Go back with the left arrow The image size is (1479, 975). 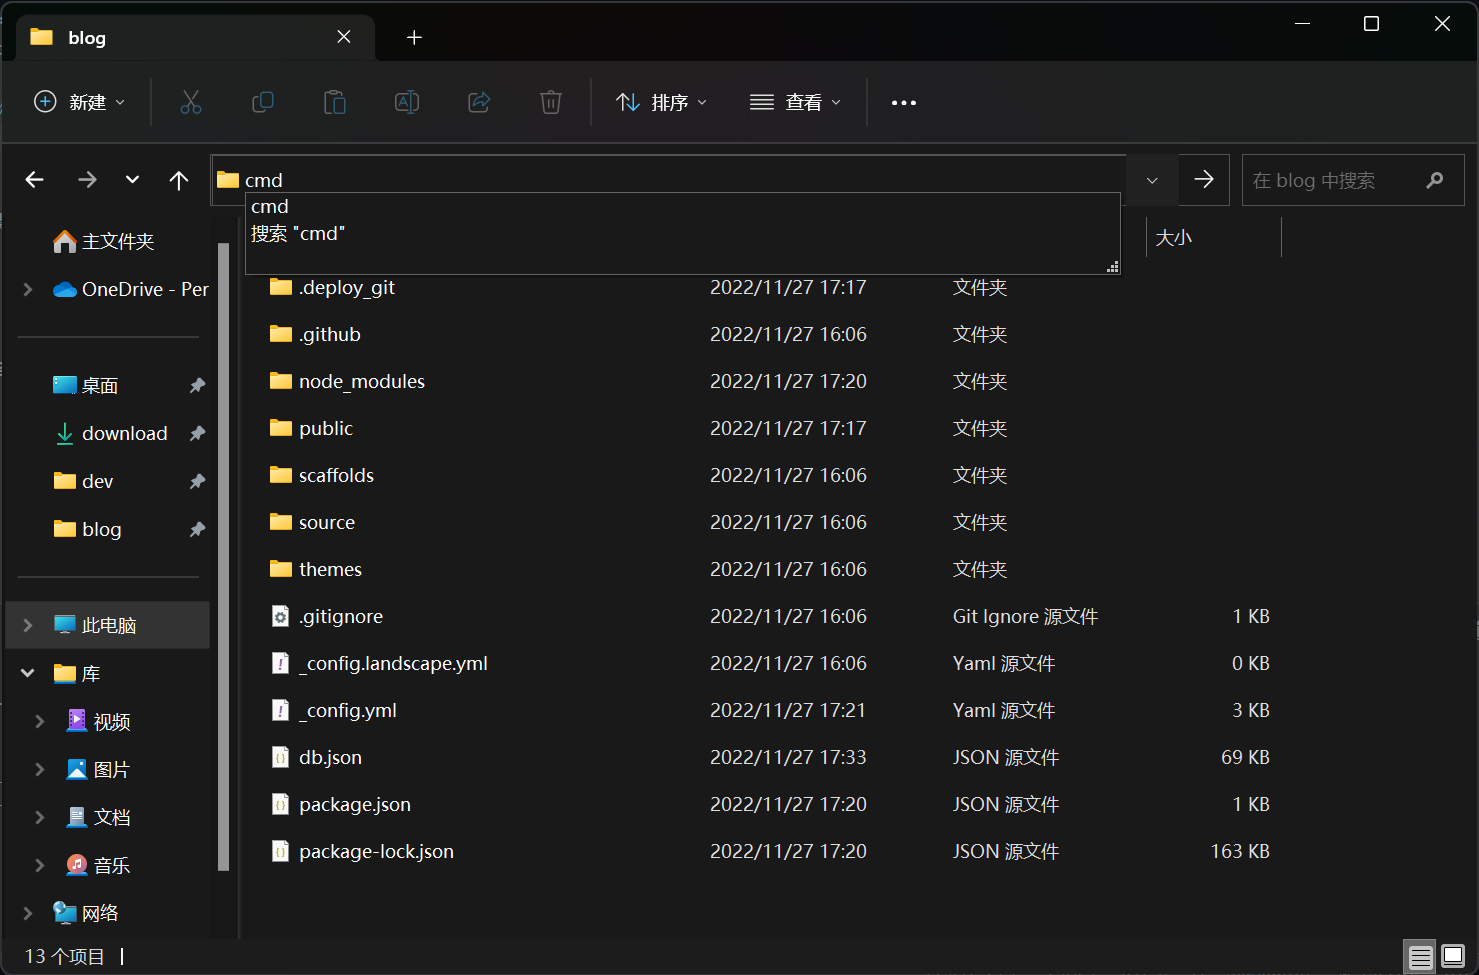(35, 180)
